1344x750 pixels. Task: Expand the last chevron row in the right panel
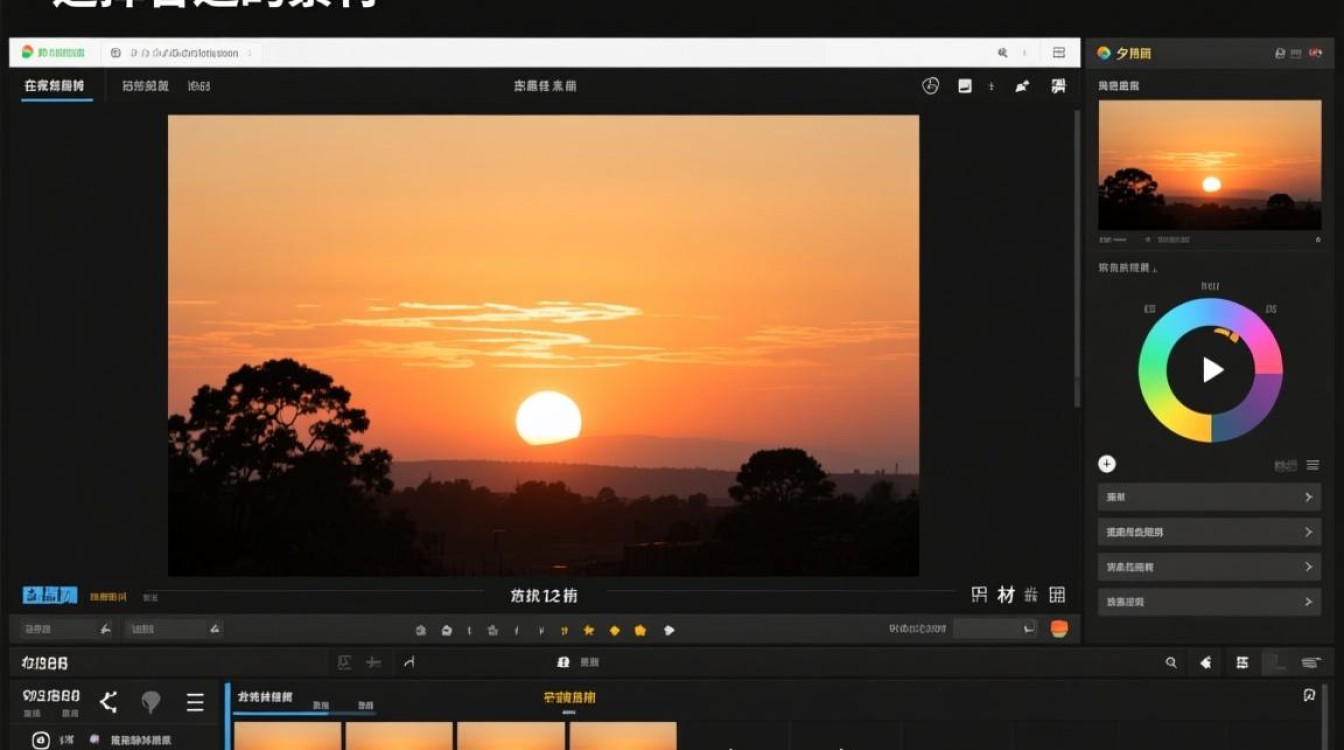(1209, 602)
